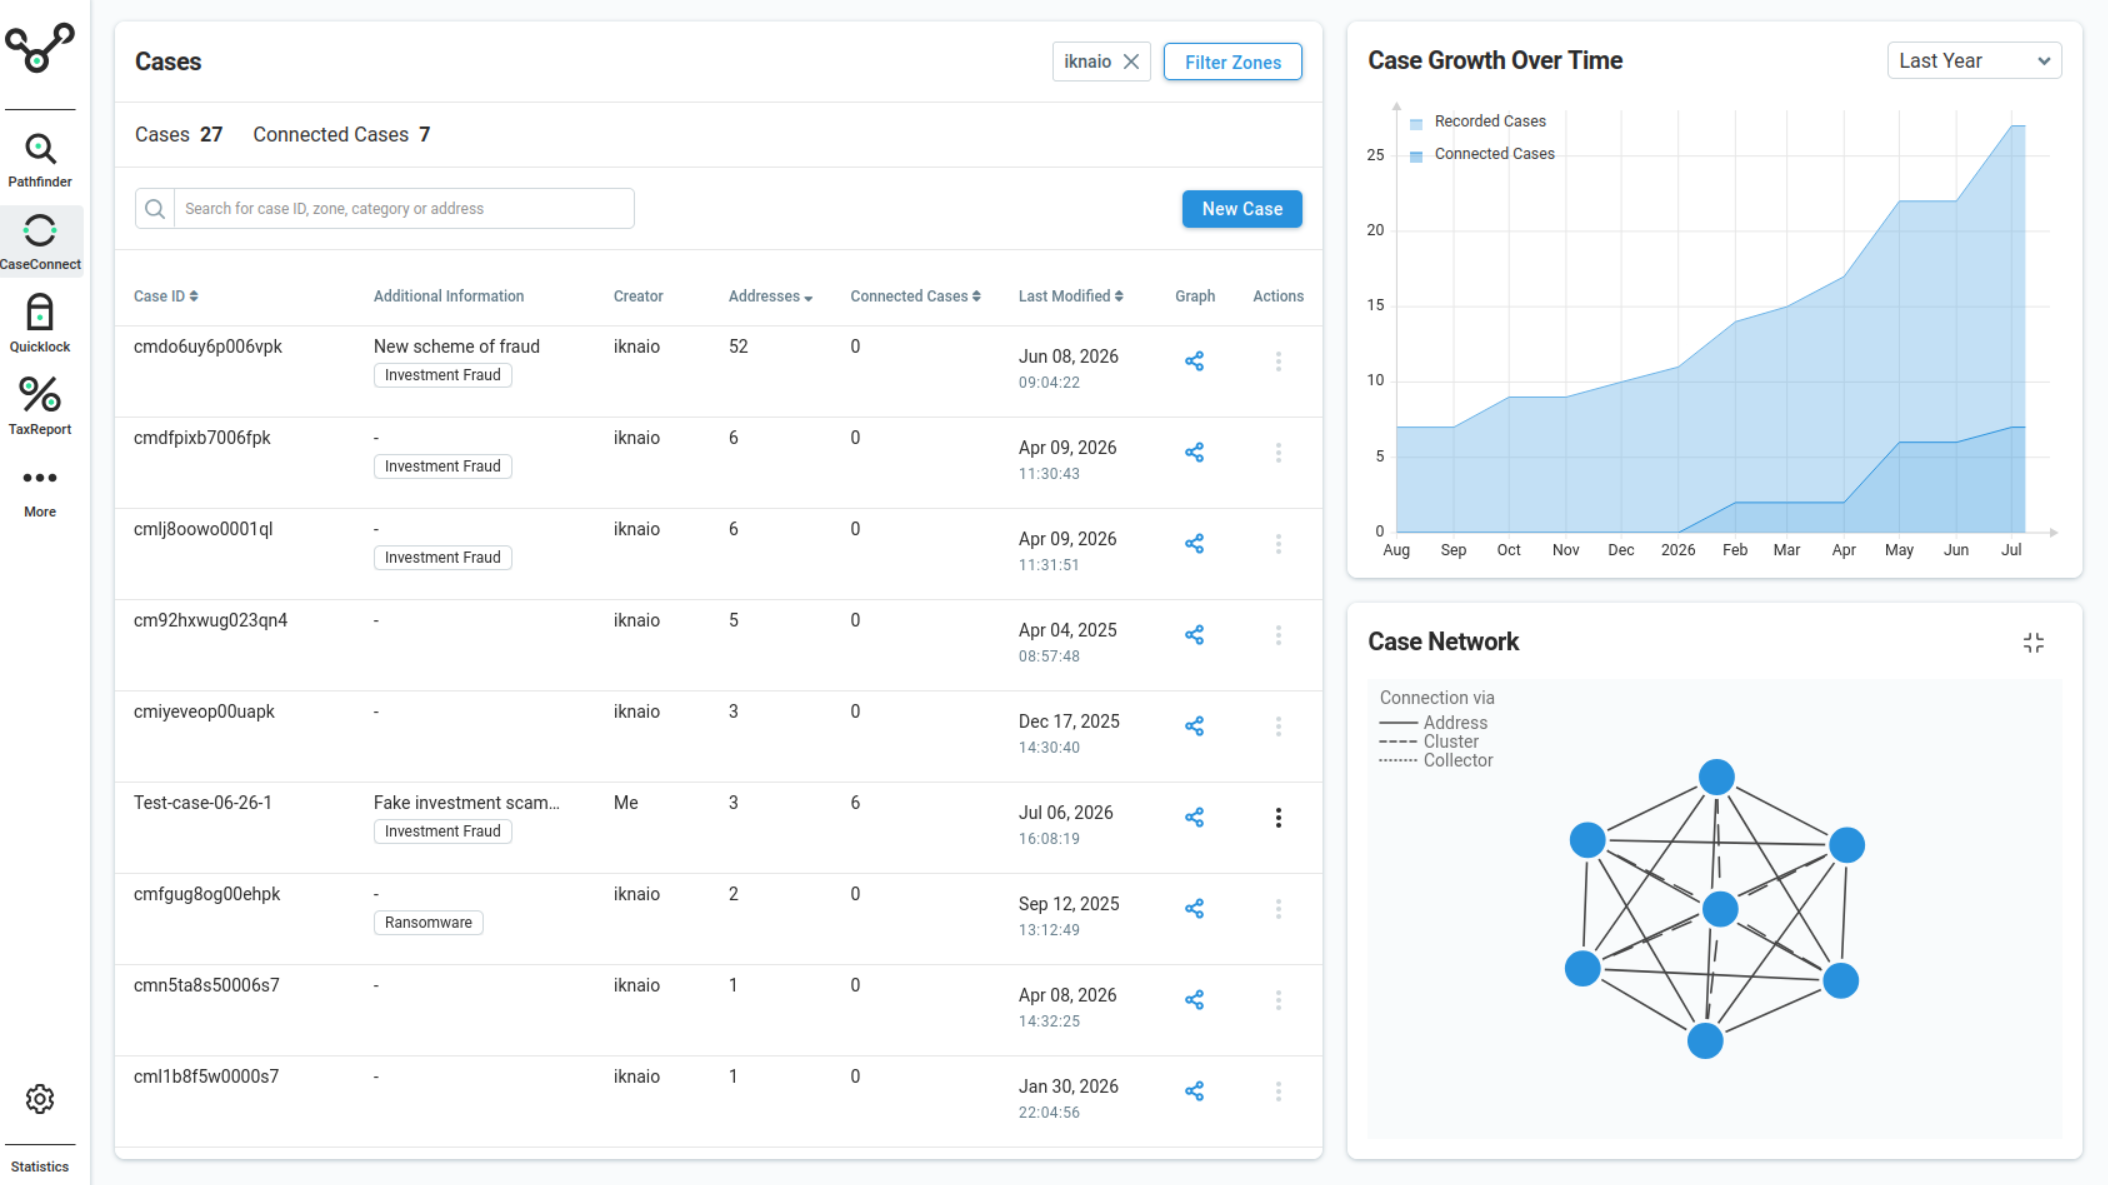The image size is (2108, 1185).
Task: Open actions menu for cml1b8f5w0000s7
Action: click(1278, 1091)
